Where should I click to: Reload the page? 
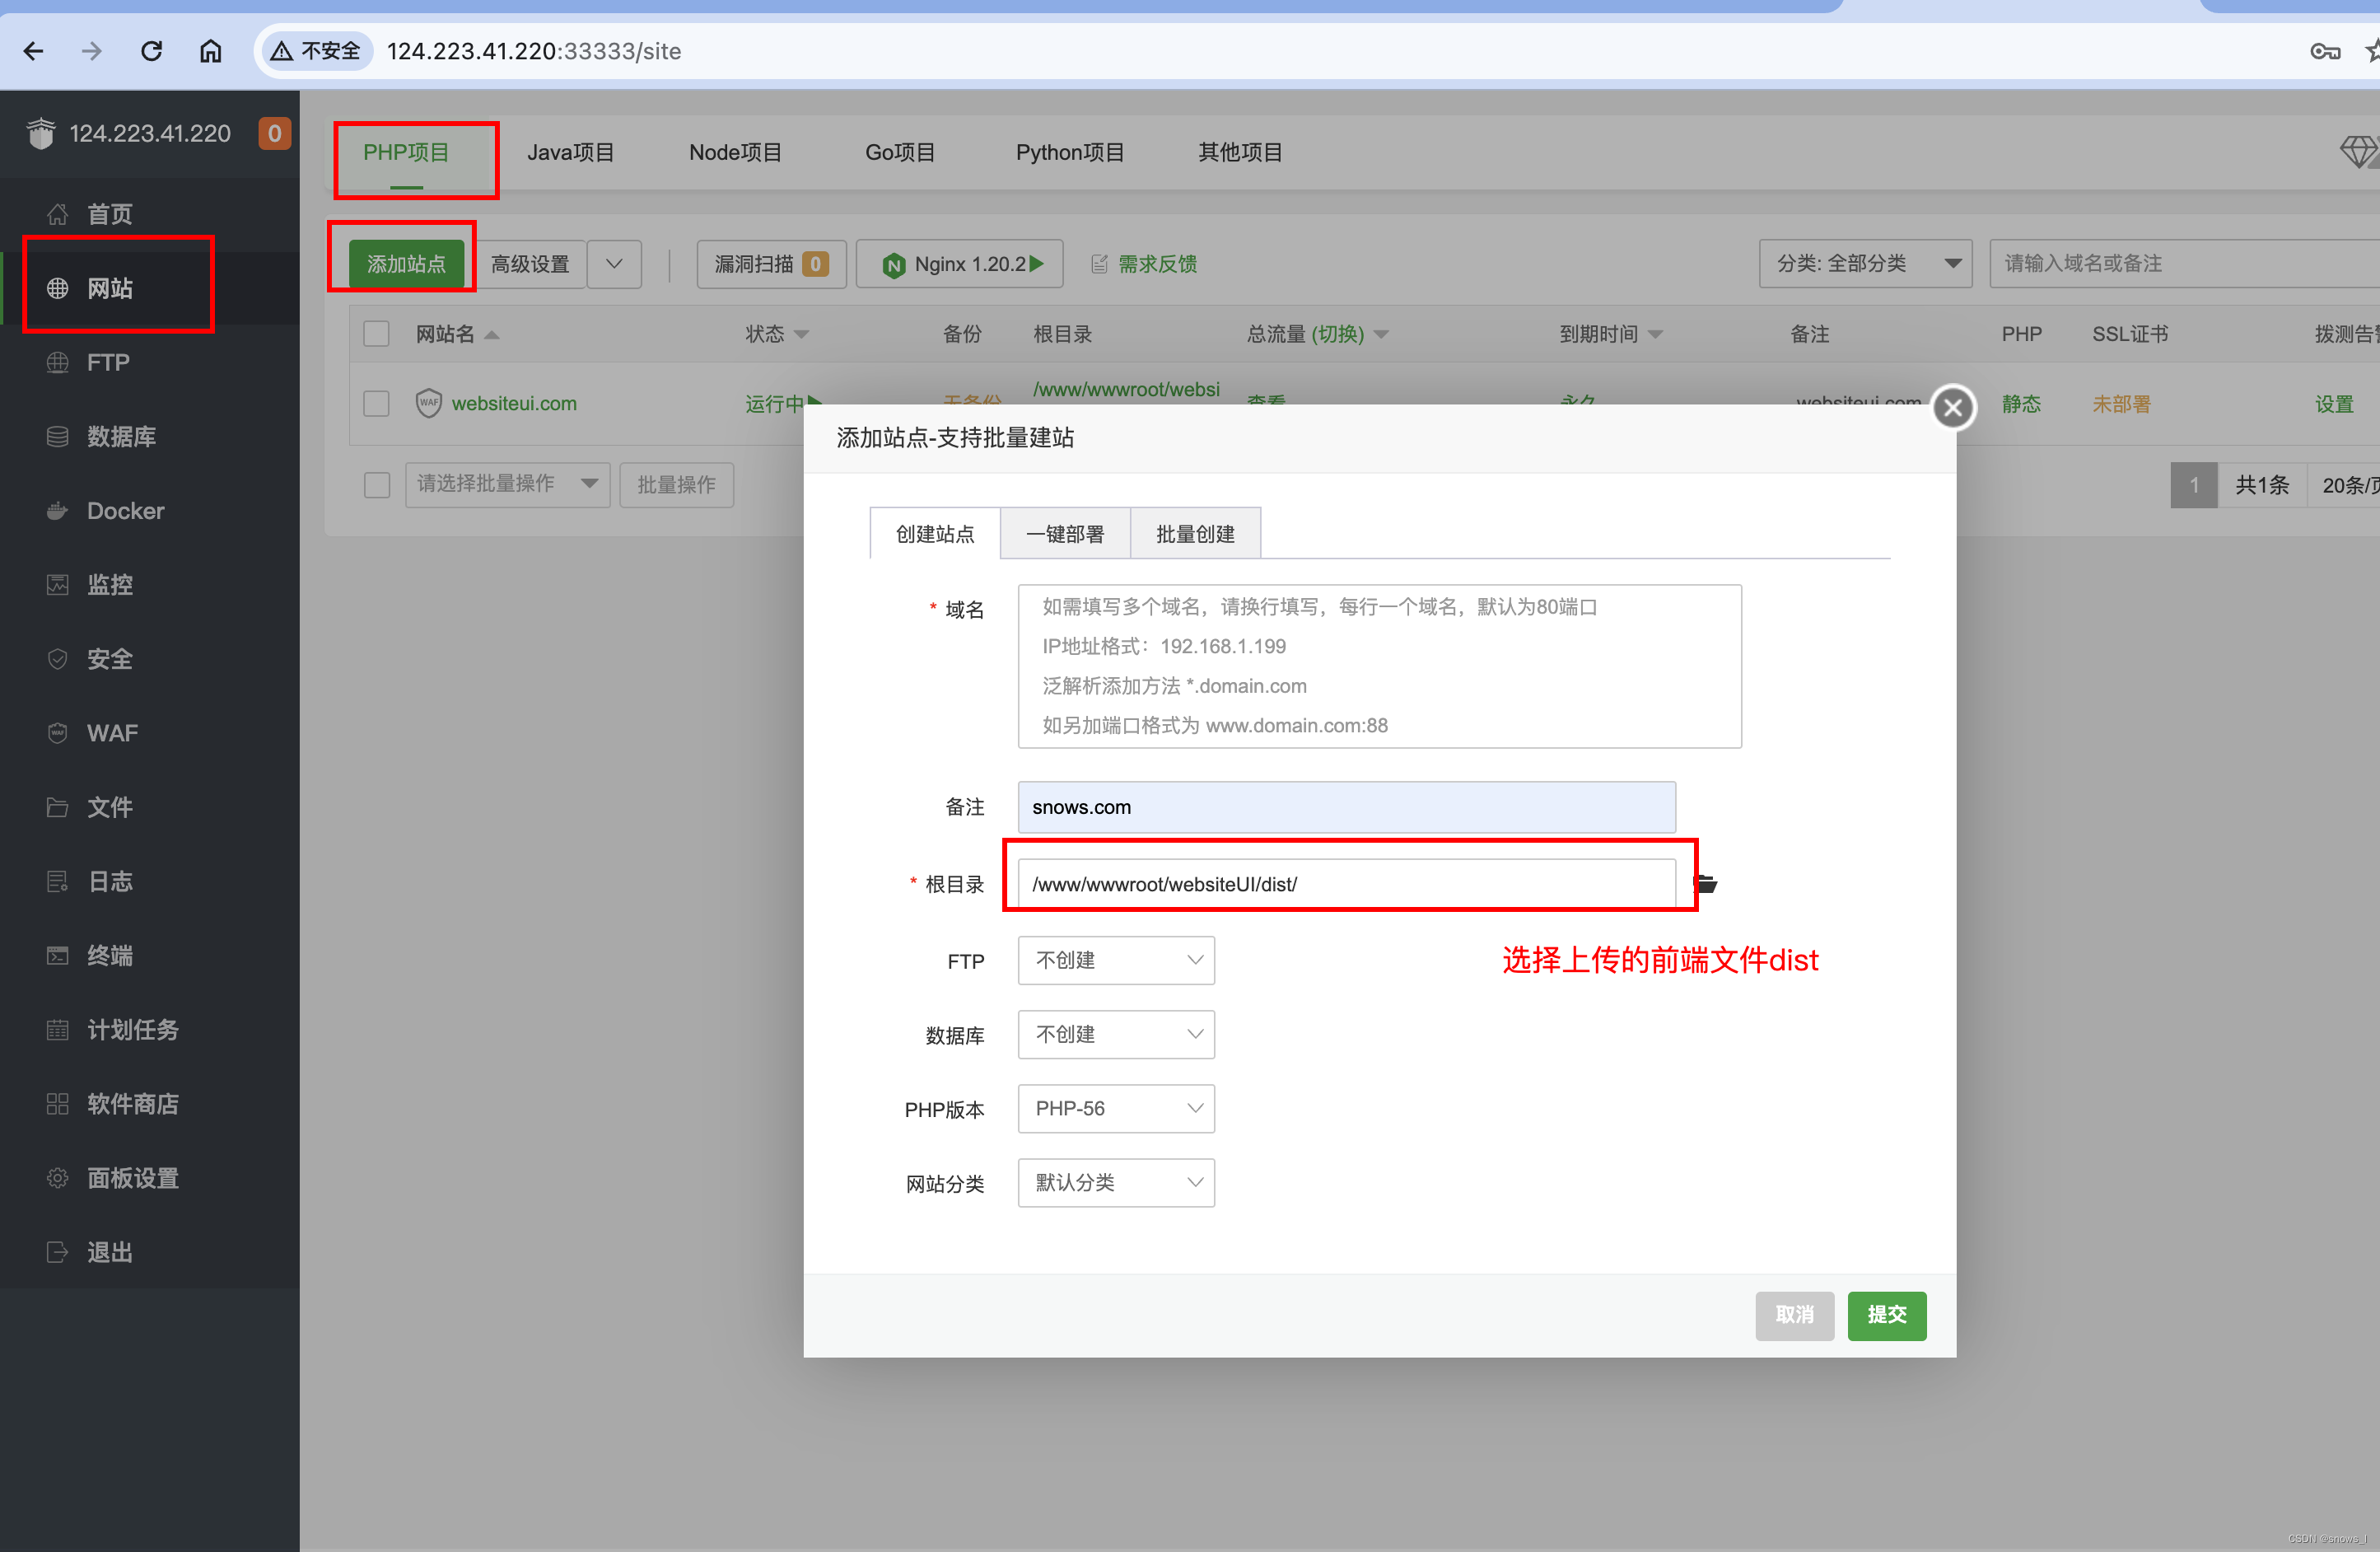click(x=151, y=51)
